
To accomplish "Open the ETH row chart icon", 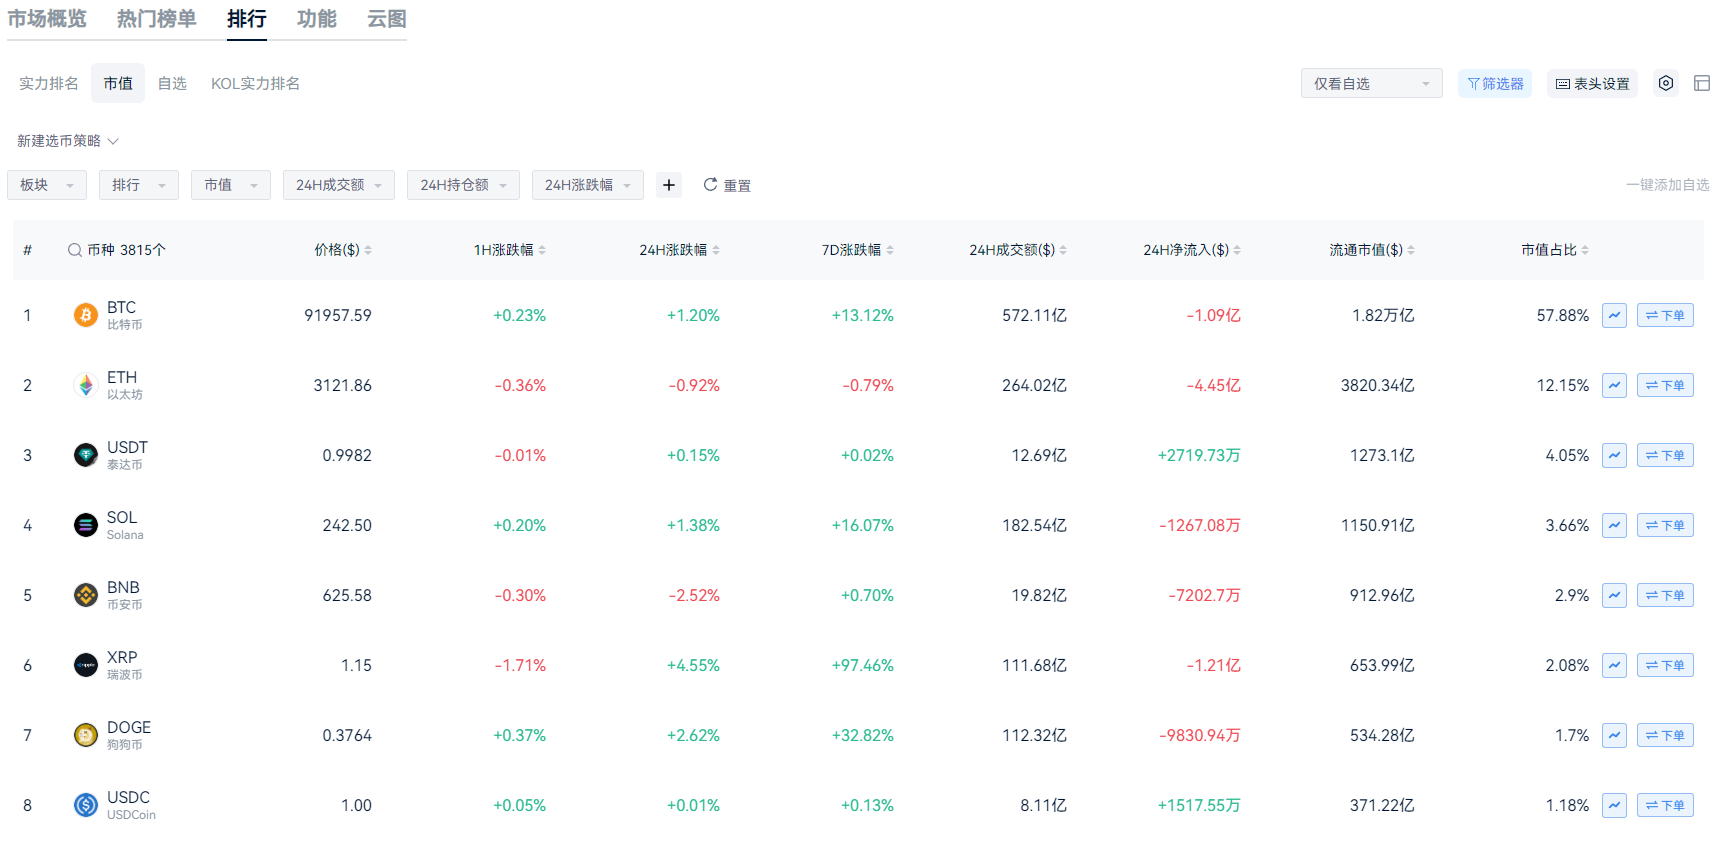I will tap(1614, 385).
